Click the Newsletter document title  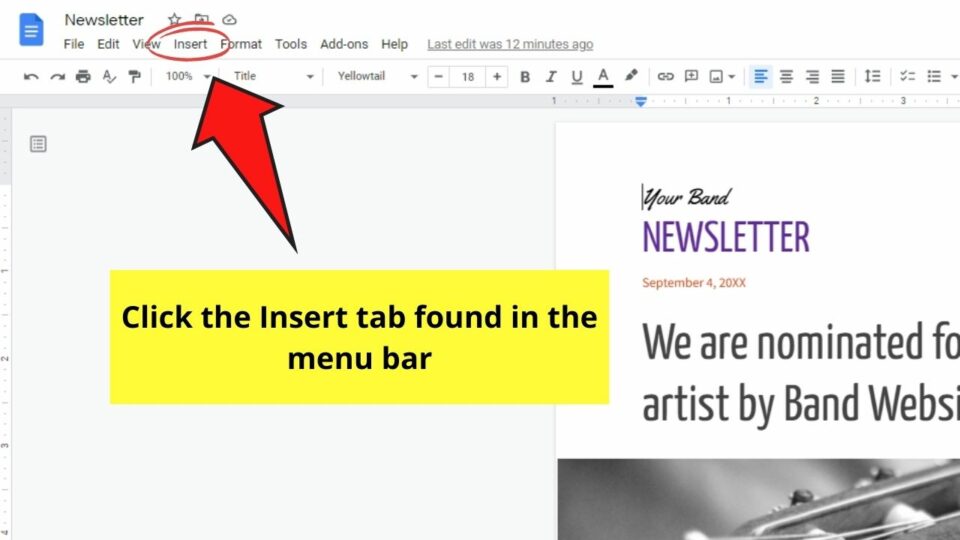tap(104, 20)
